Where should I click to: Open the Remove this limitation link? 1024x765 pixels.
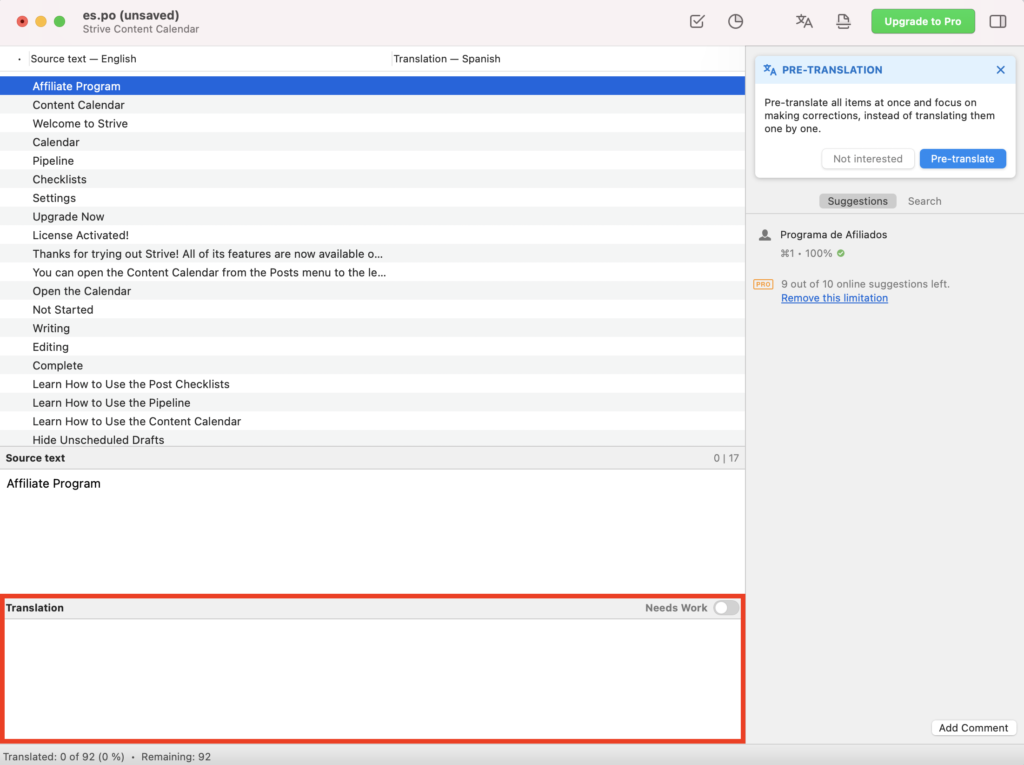(834, 298)
